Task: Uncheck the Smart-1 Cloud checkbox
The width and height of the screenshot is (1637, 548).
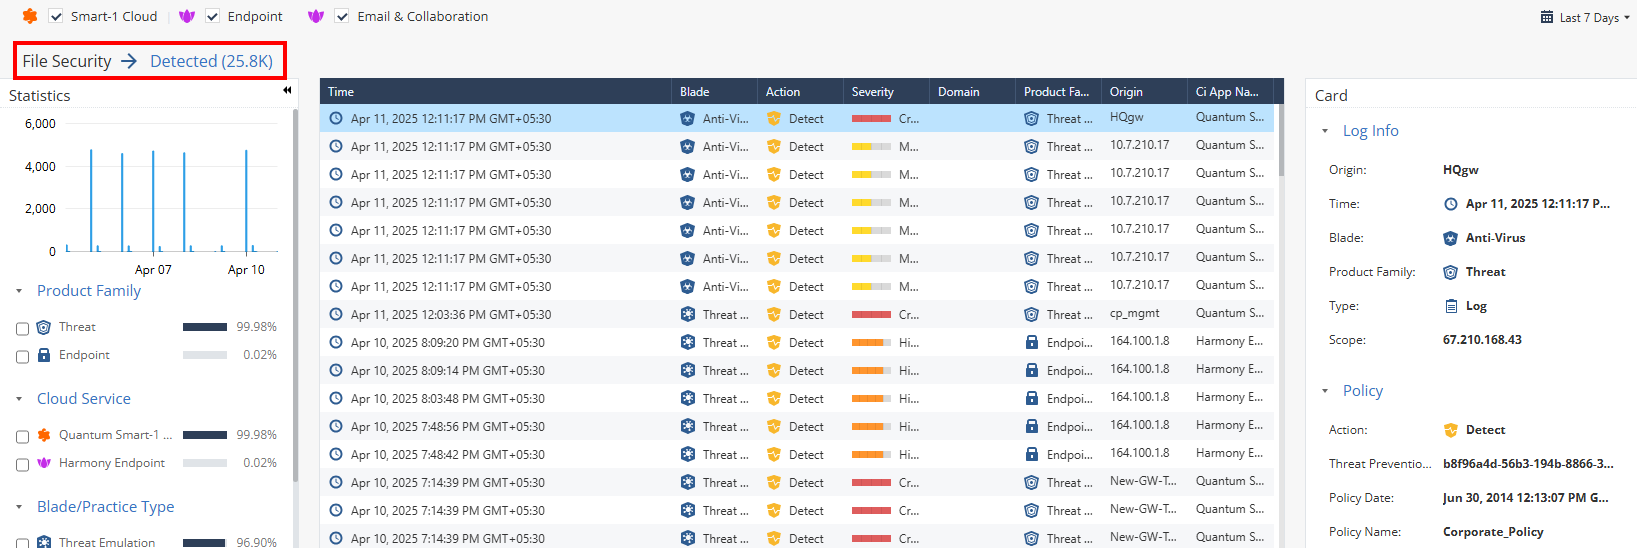Action: [56, 16]
